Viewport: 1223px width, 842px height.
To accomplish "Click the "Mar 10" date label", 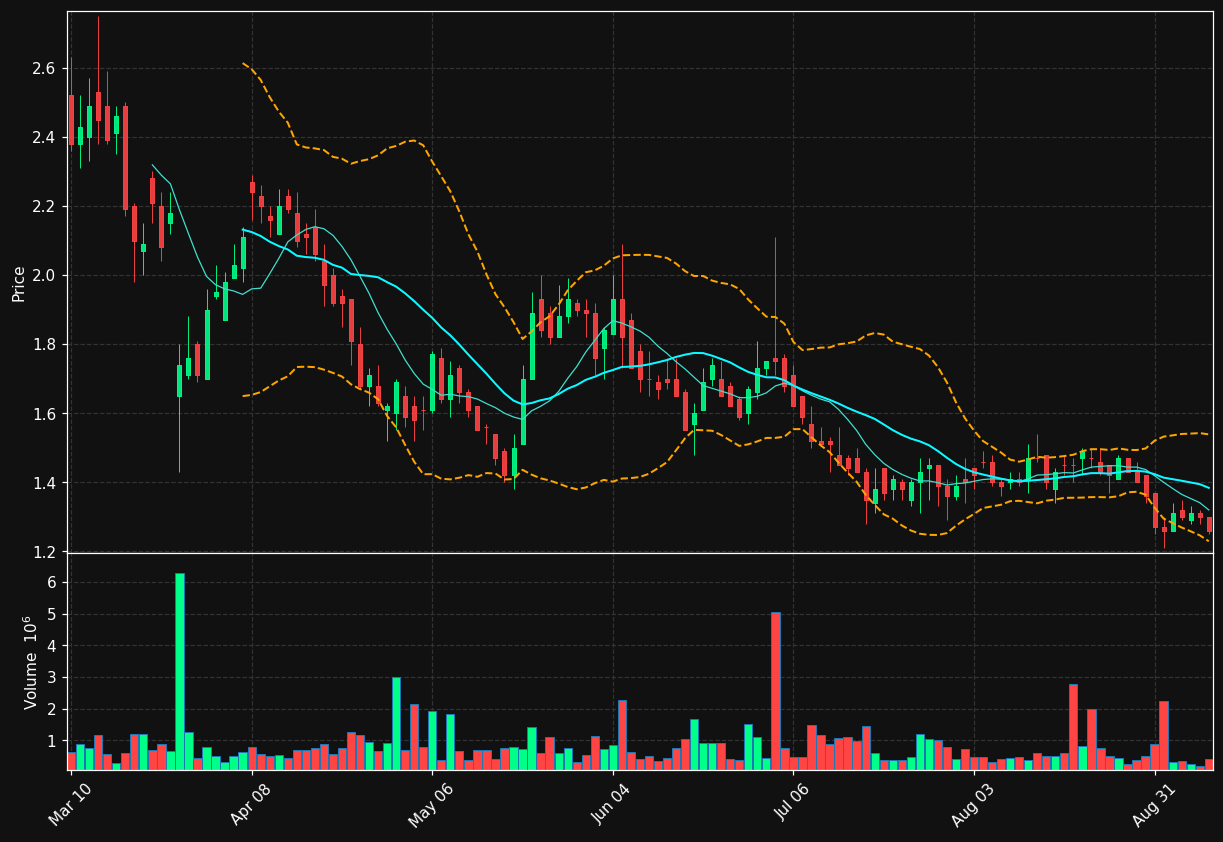I will 69,803.
